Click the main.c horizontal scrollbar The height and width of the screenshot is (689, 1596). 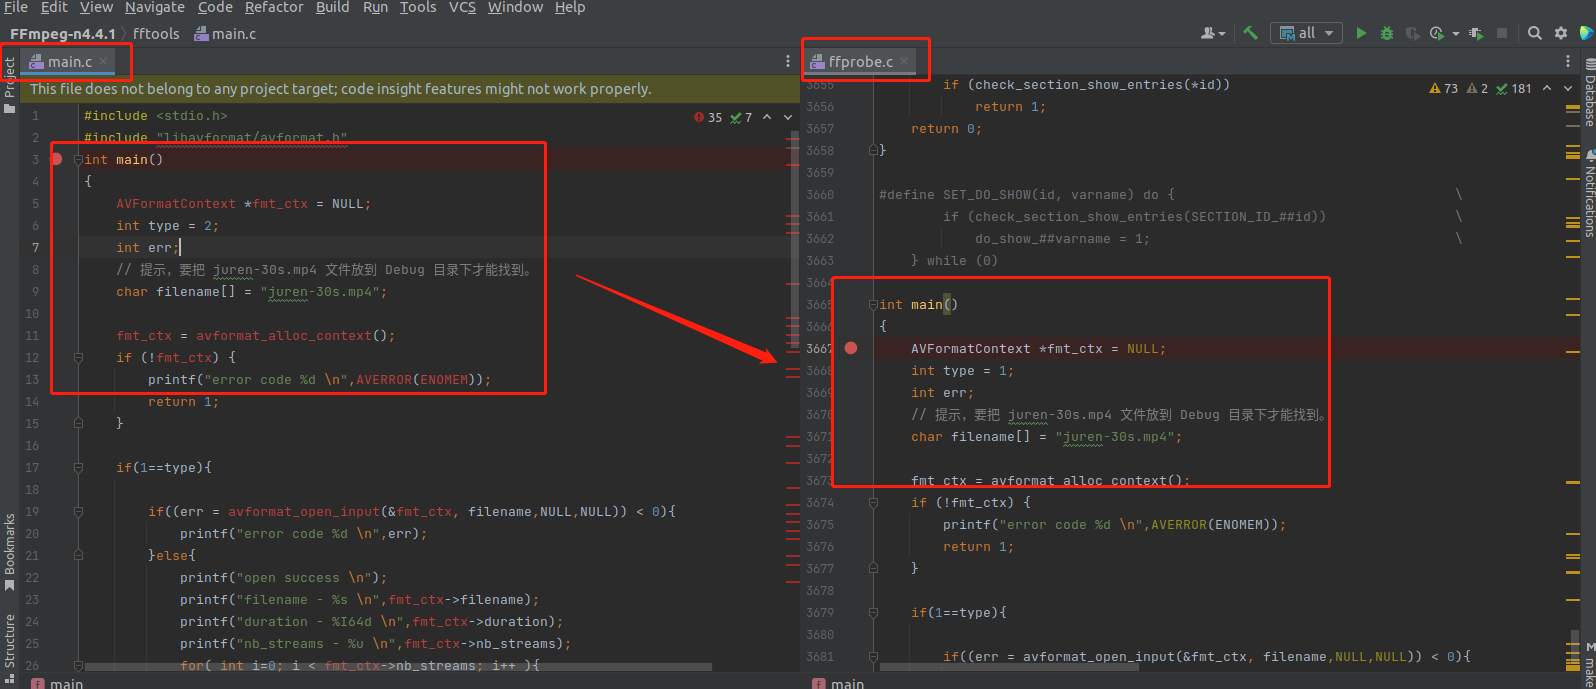pos(400,666)
